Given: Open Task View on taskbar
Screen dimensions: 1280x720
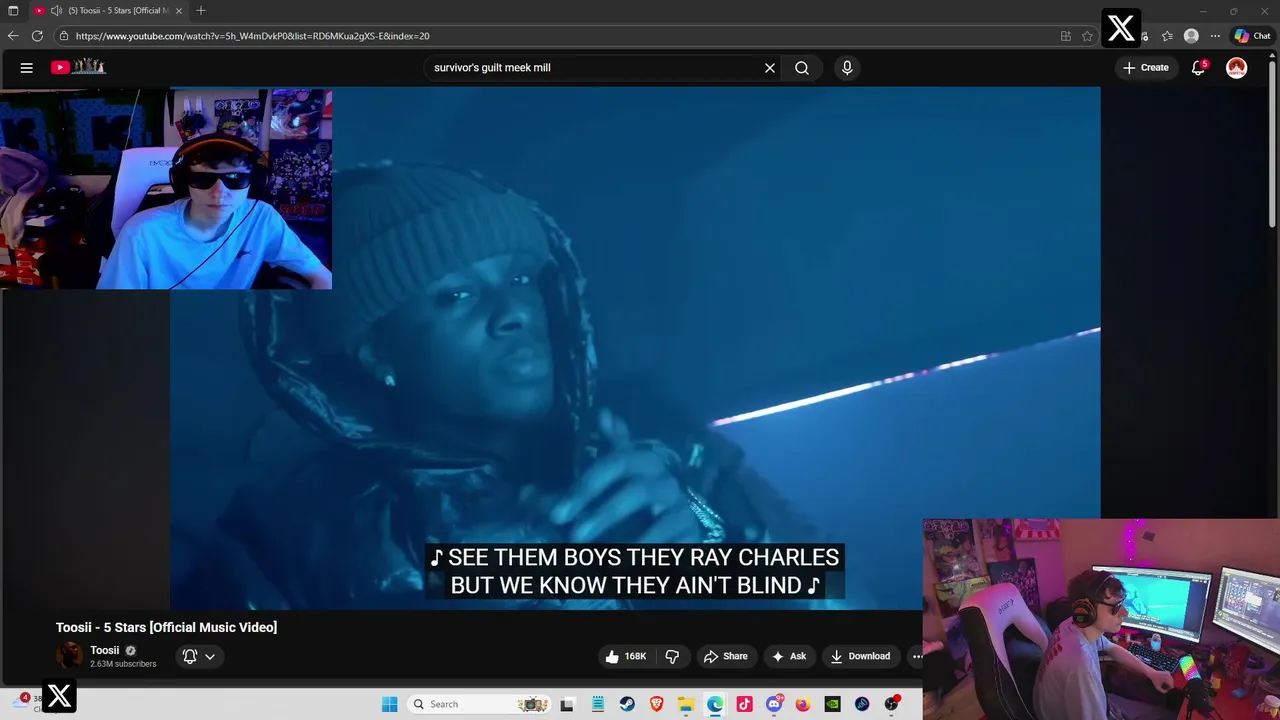Looking at the screenshot, I should pos(567,704).
